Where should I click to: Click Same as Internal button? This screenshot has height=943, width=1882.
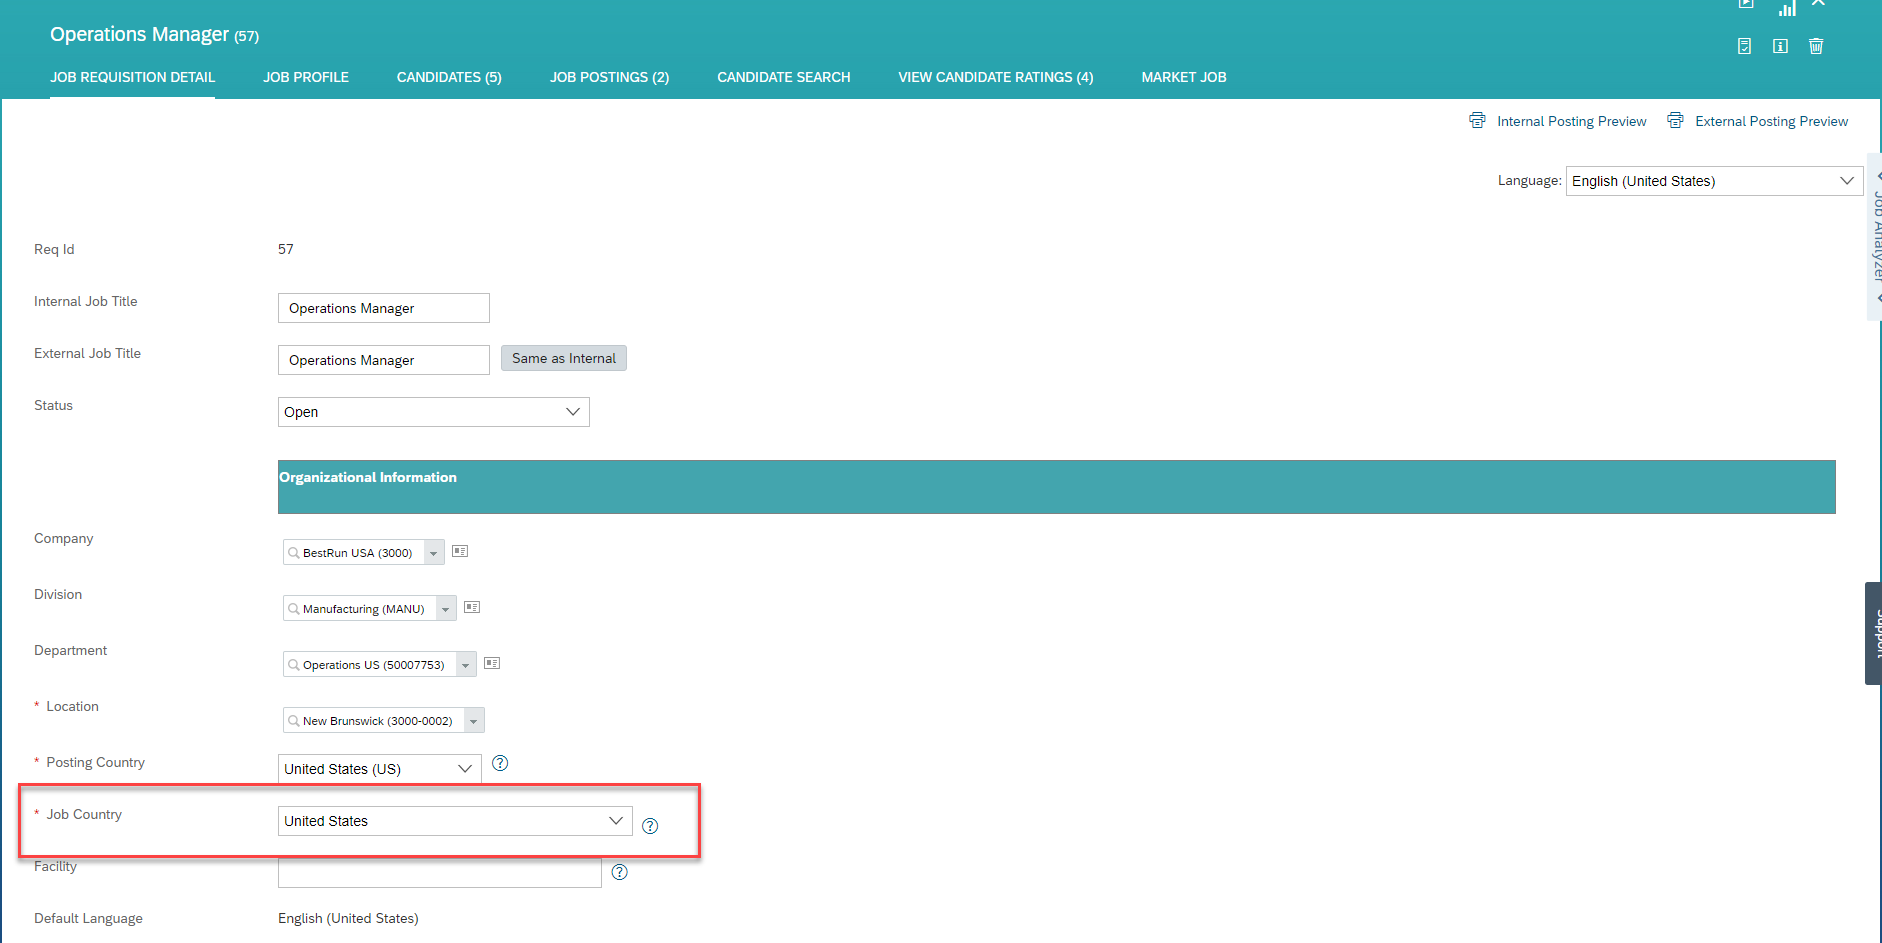[564, 358]
